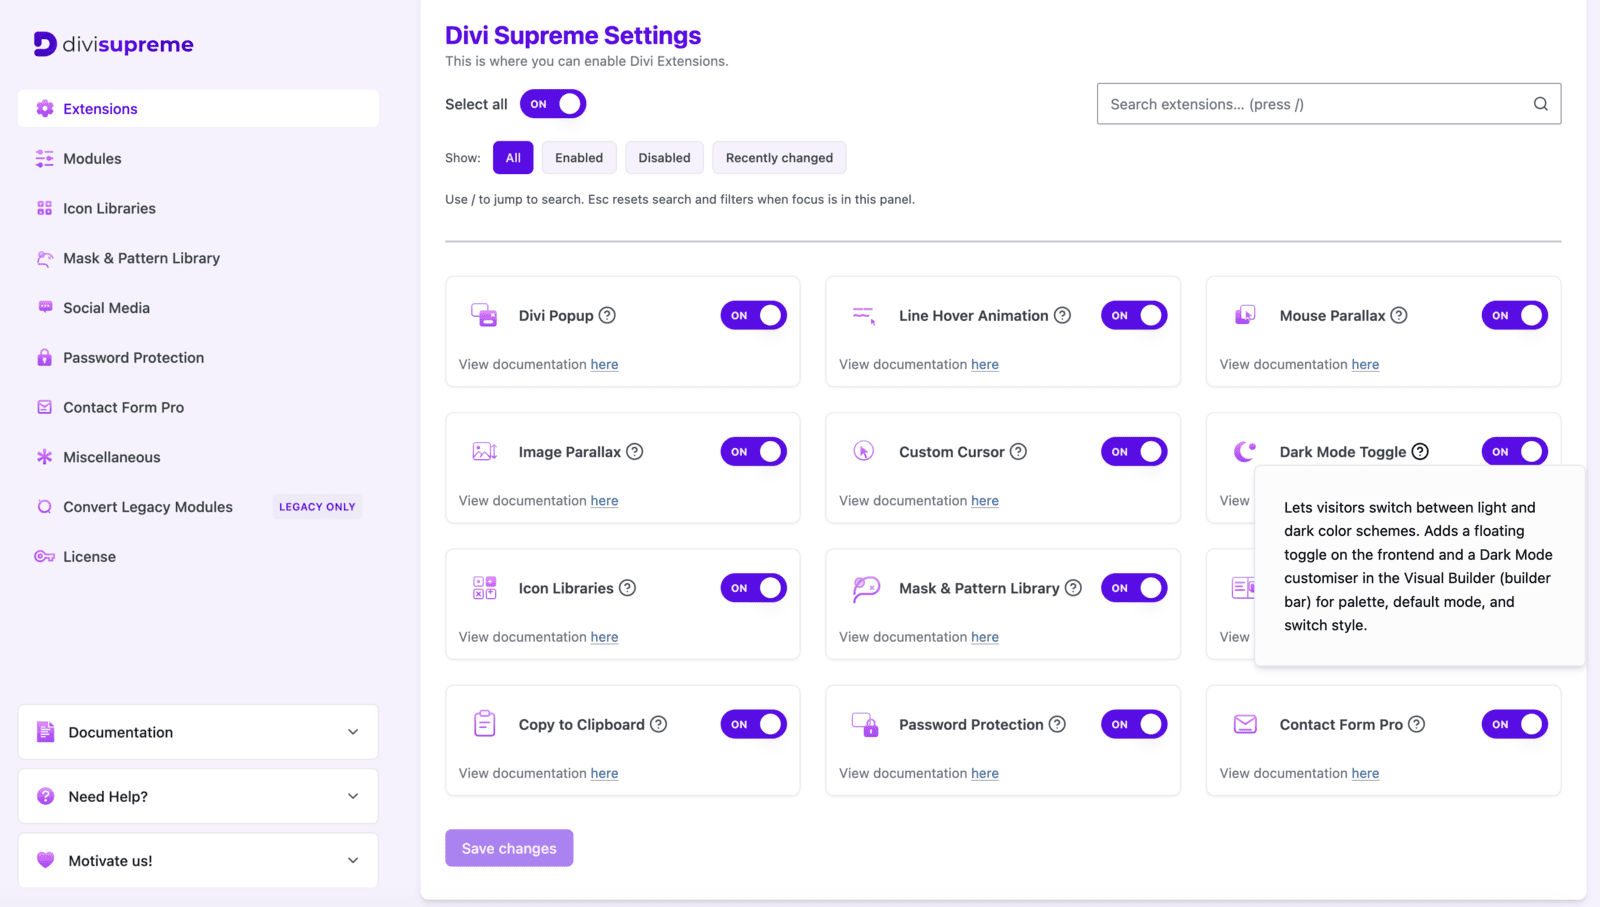1600x907 pixels.
Task: Switch off Mouse Parallax toggle
Action: tap(1515, 315)
